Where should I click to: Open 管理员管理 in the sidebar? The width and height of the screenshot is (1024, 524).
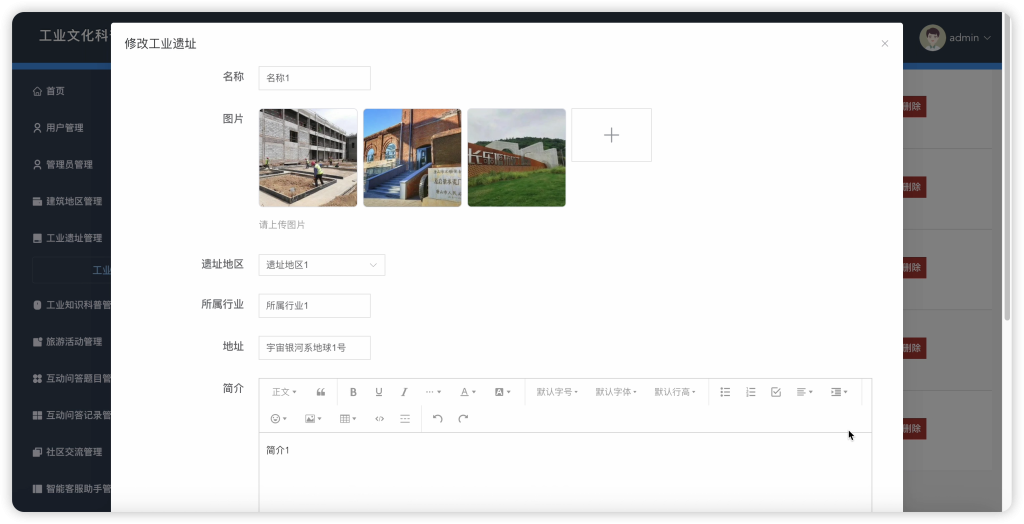pyautogui.click(x=69, y=164)
